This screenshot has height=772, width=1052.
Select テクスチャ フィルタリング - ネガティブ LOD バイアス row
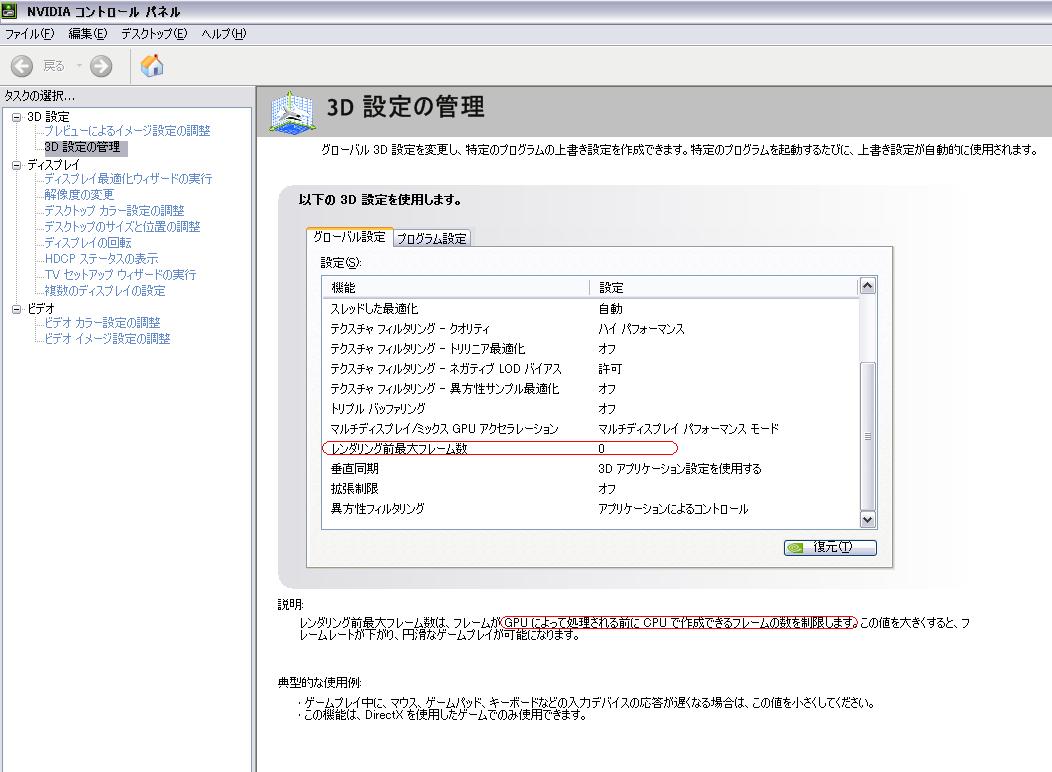pyautogui.click(x=590, y=369)
